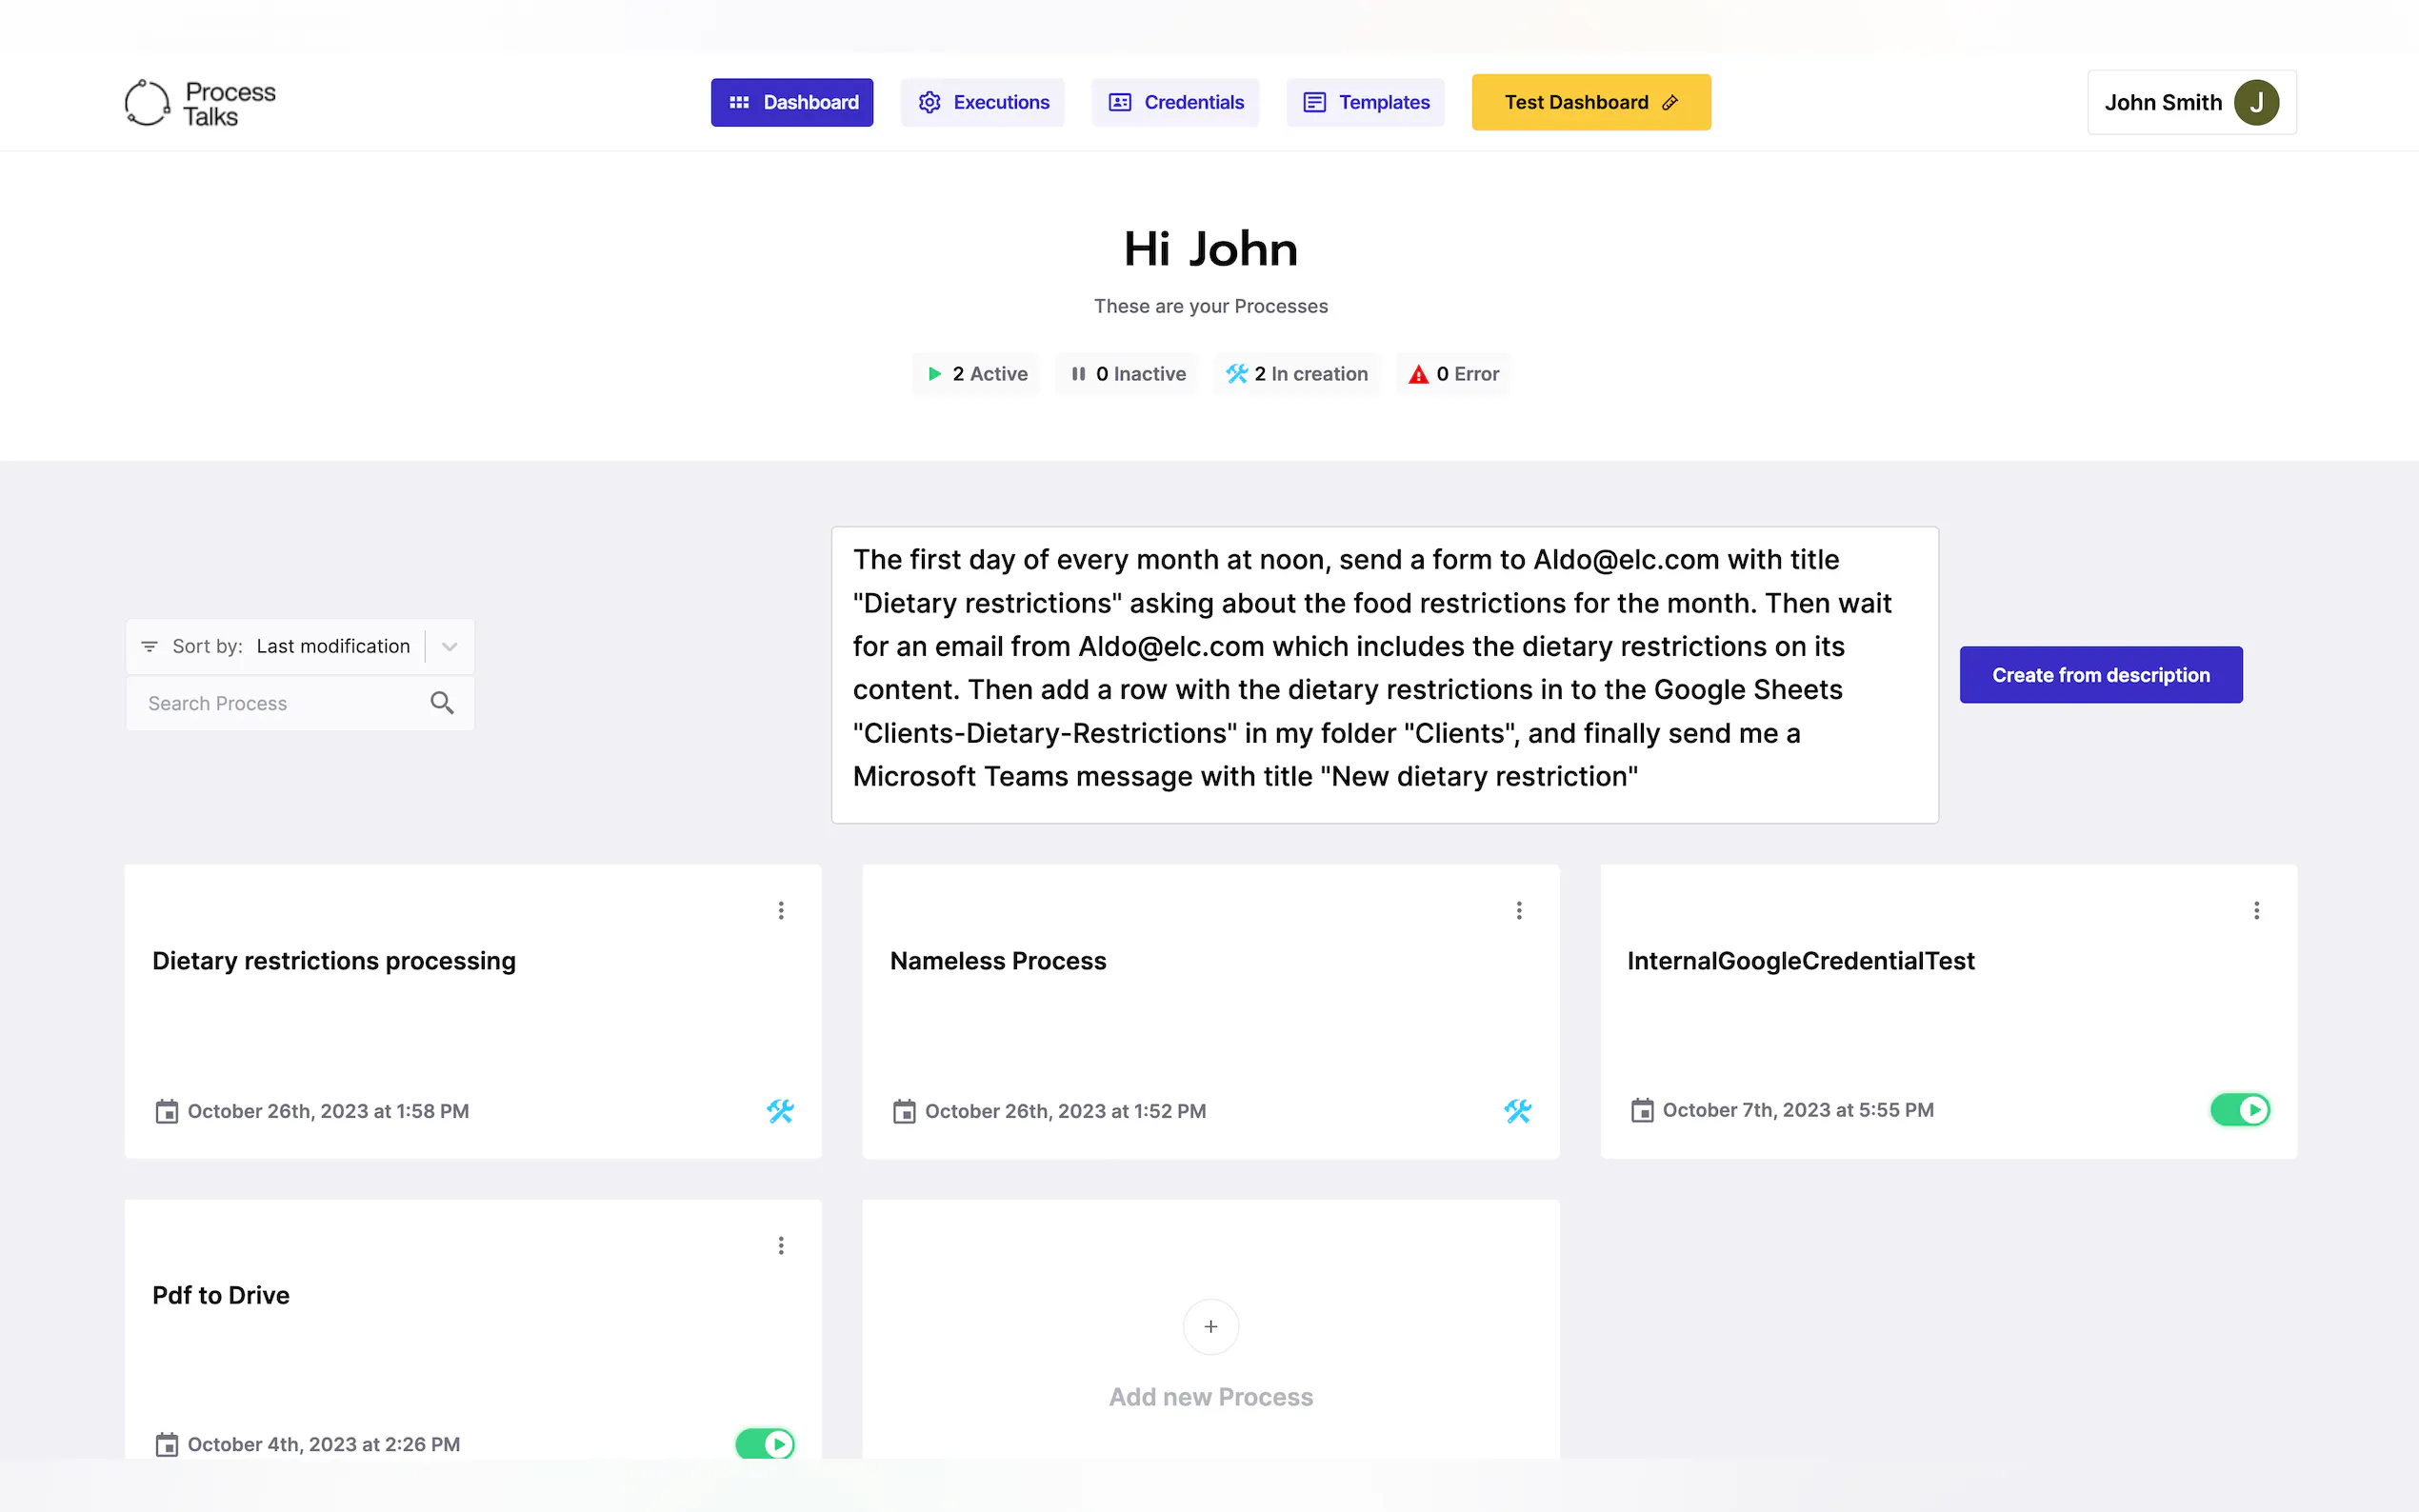
Task: Click the search magnifier icon
Action: pos(442,703)
